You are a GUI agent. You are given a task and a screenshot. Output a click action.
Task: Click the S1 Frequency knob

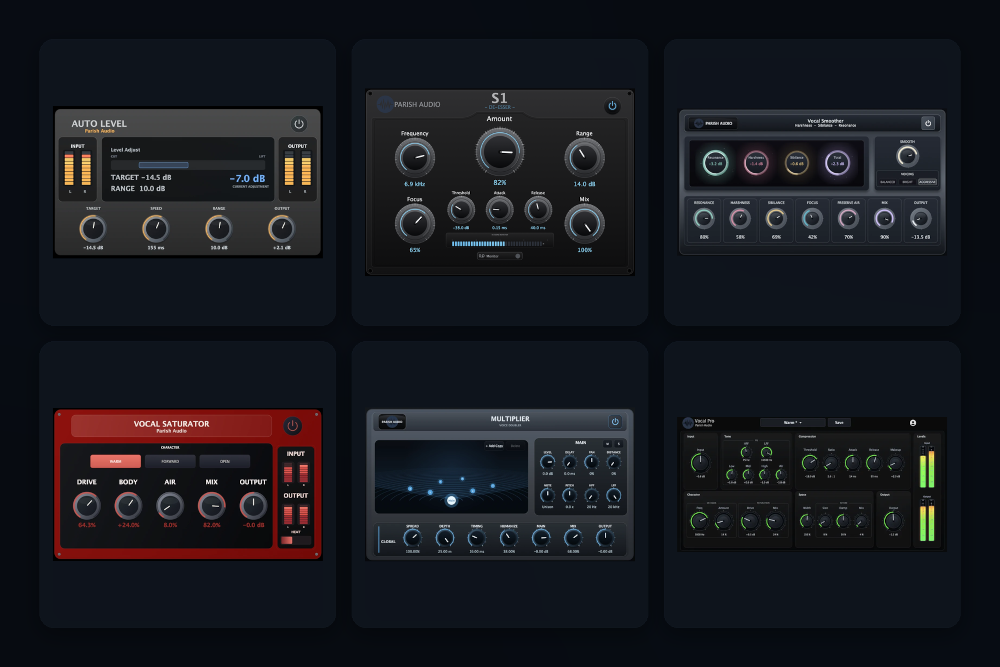415,158
